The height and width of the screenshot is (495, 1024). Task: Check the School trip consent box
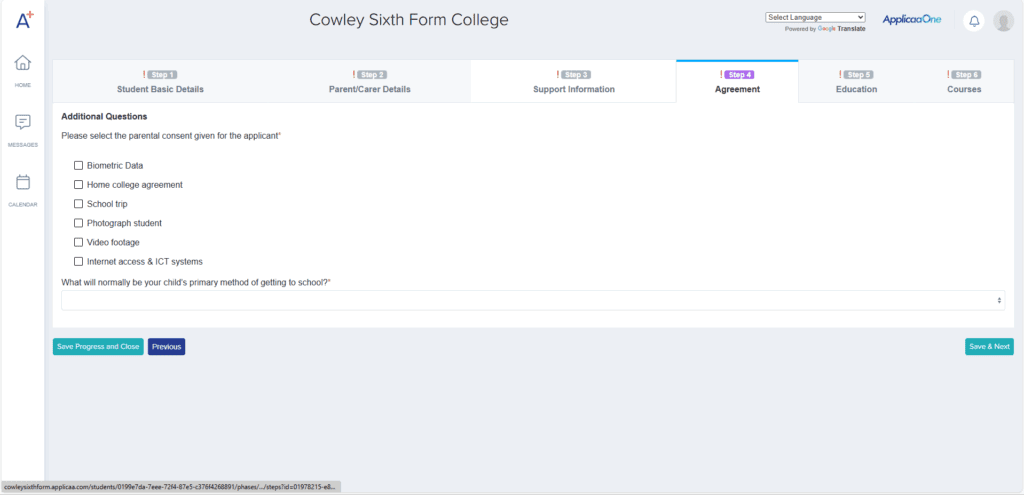tap(79, 204)
